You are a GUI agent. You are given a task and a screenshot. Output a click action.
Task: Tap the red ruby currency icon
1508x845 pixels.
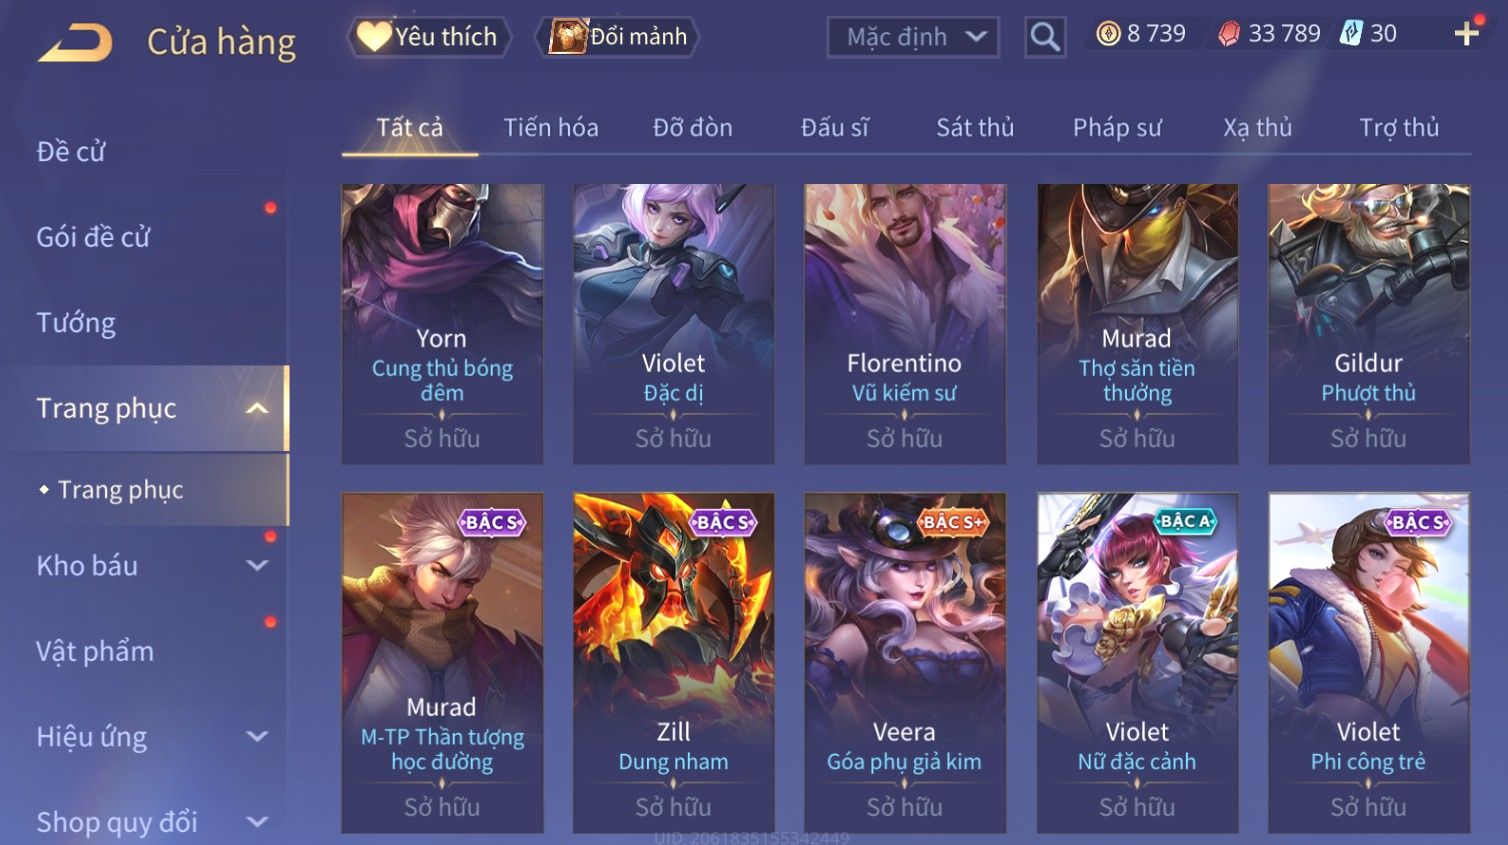pos(1229,34)
